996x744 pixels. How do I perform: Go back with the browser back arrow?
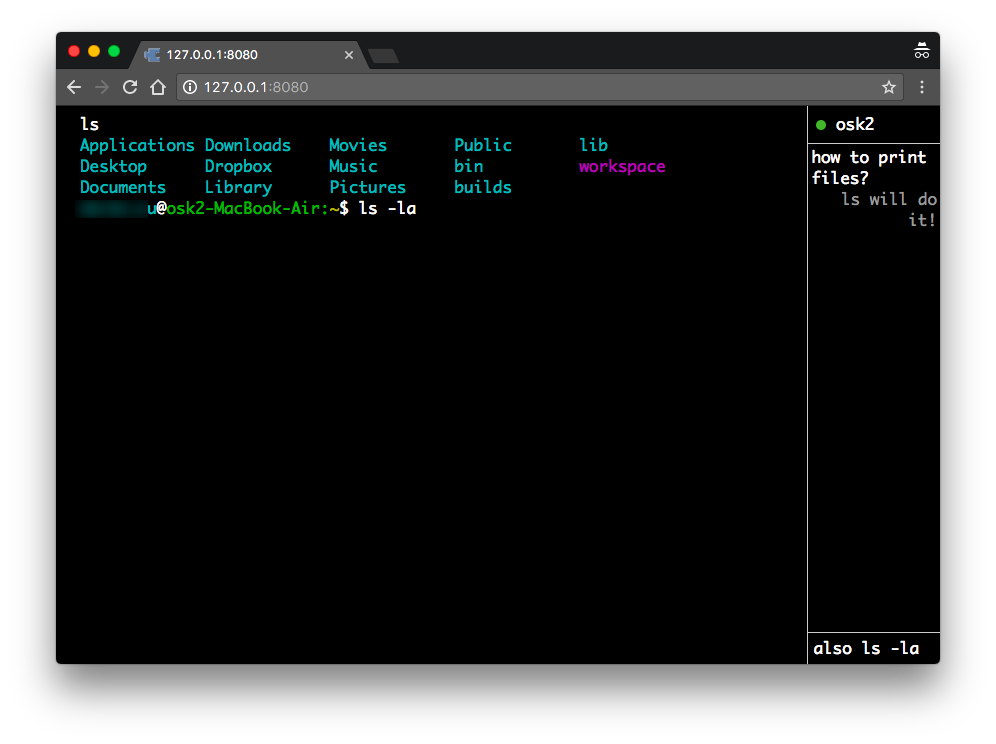click(x=74, y=87)
